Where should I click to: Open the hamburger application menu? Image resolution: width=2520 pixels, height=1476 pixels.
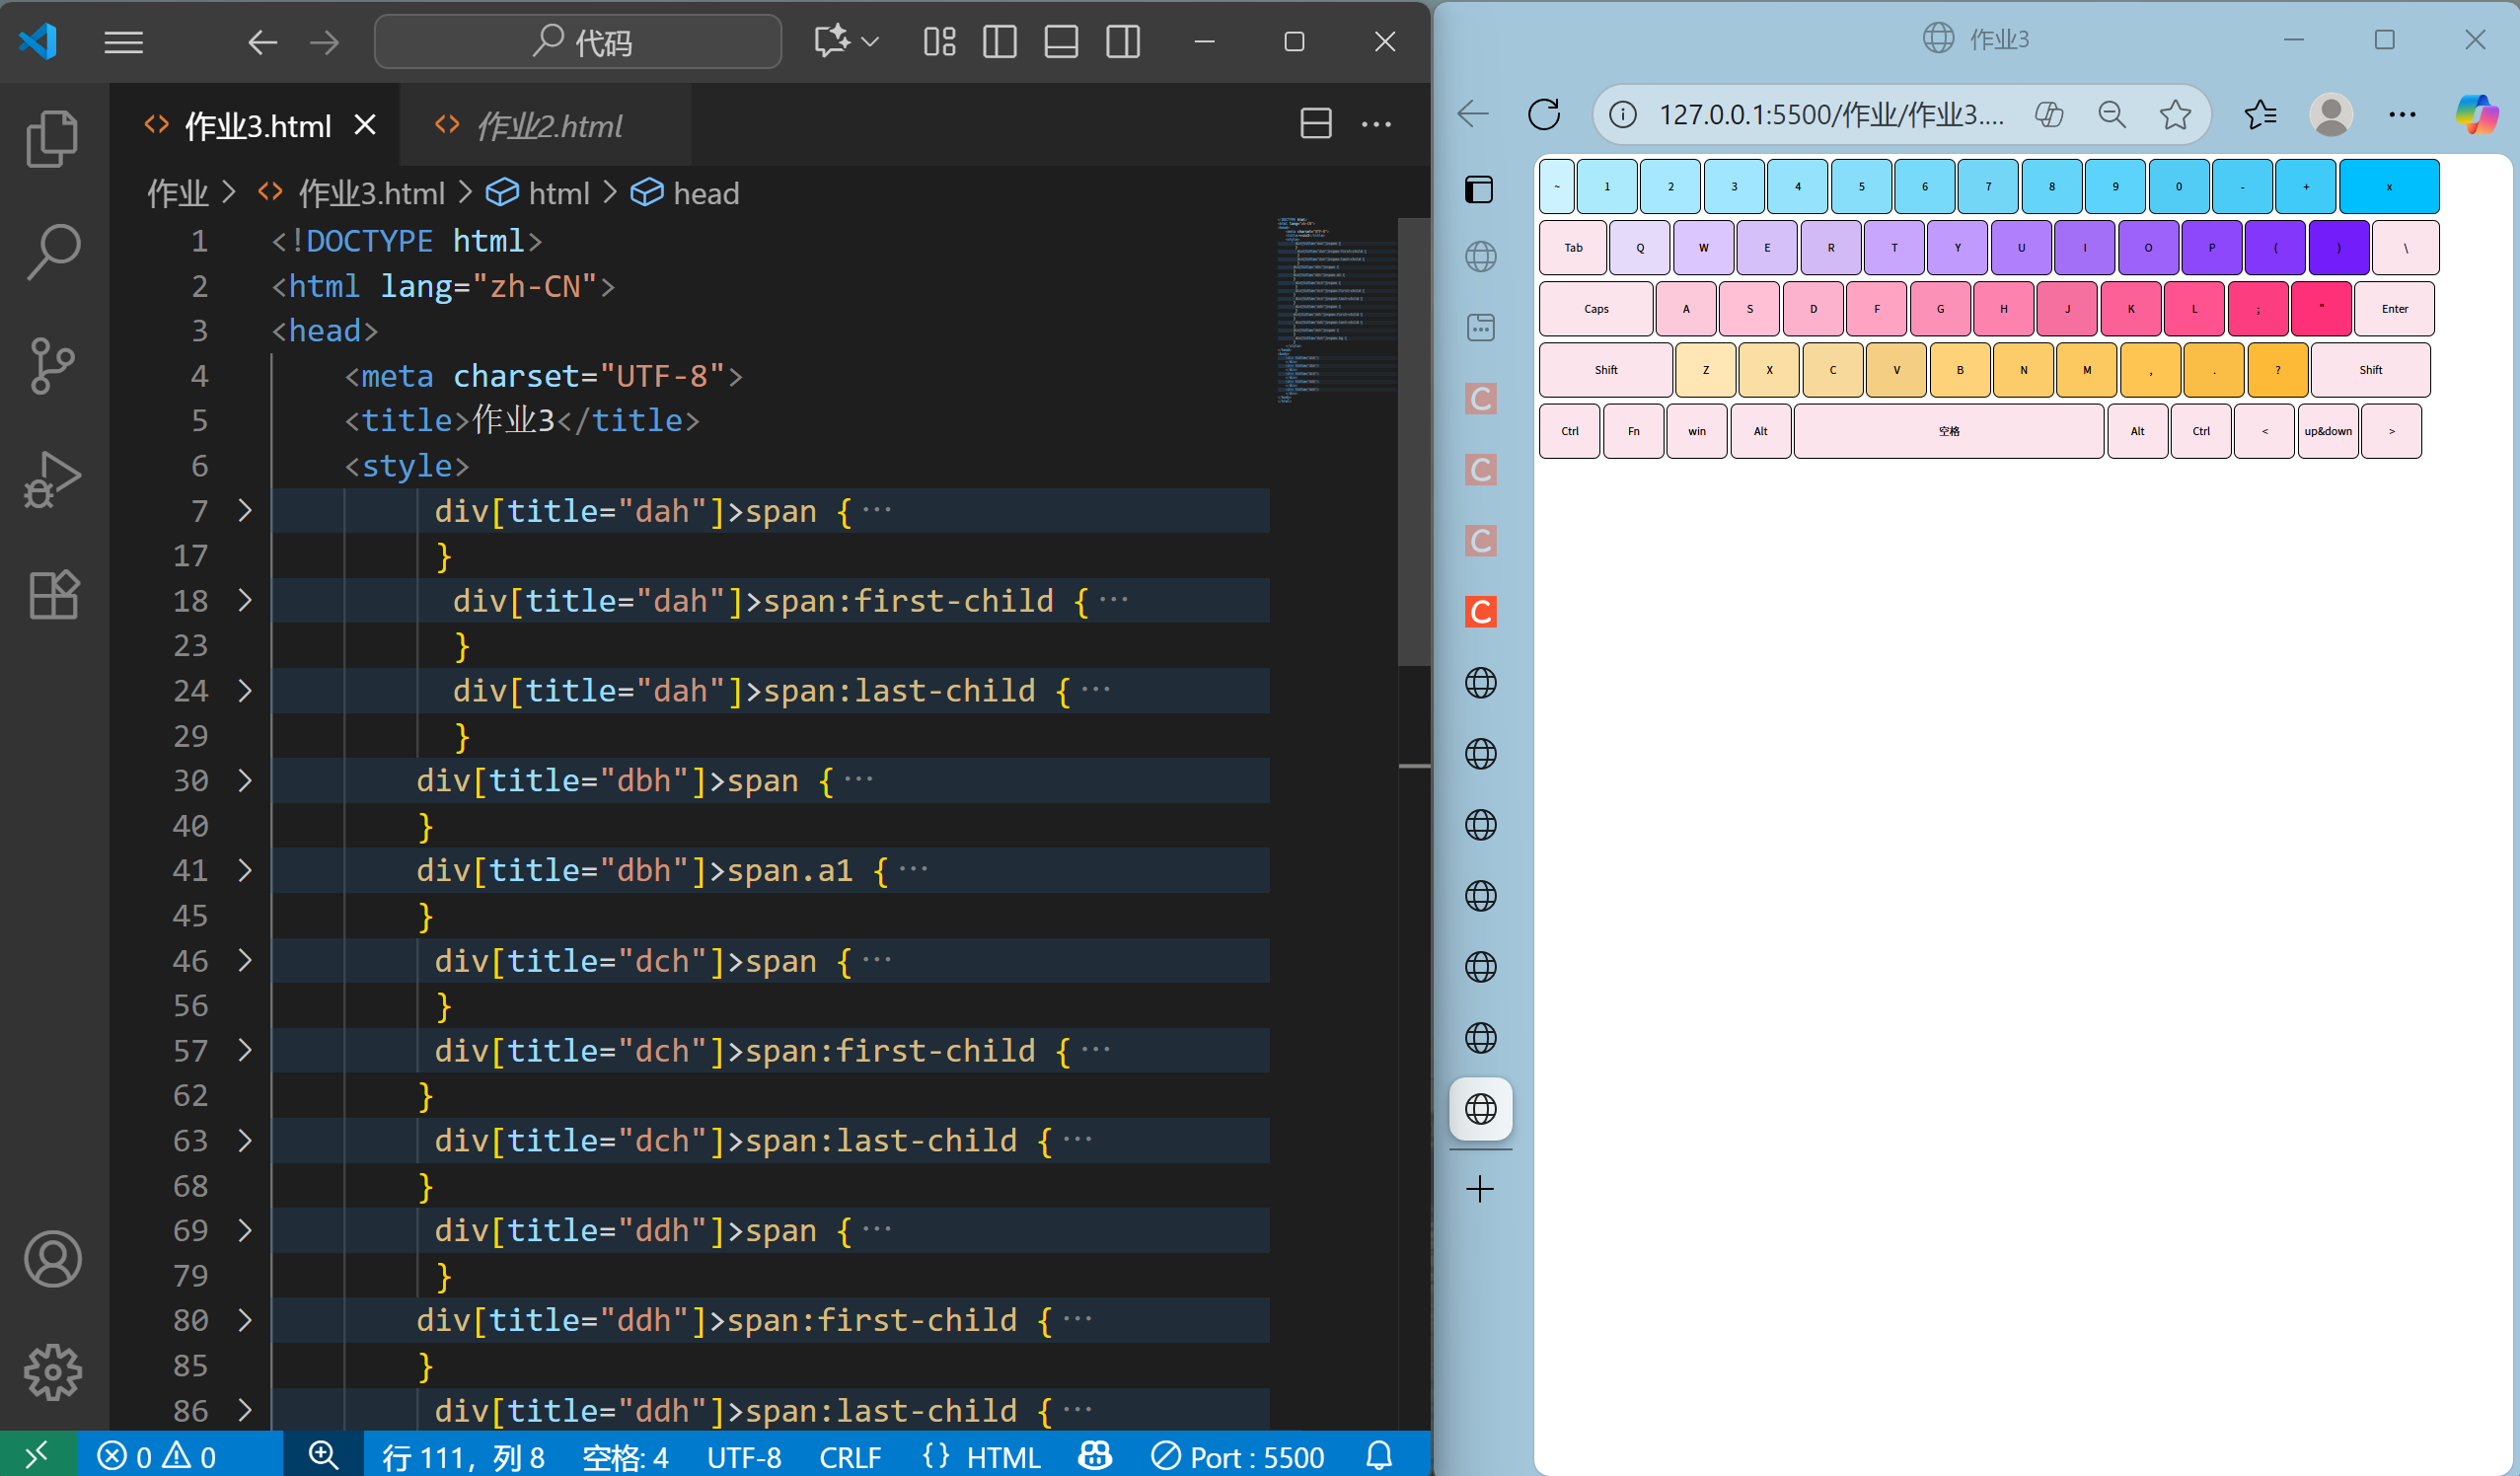123,42
